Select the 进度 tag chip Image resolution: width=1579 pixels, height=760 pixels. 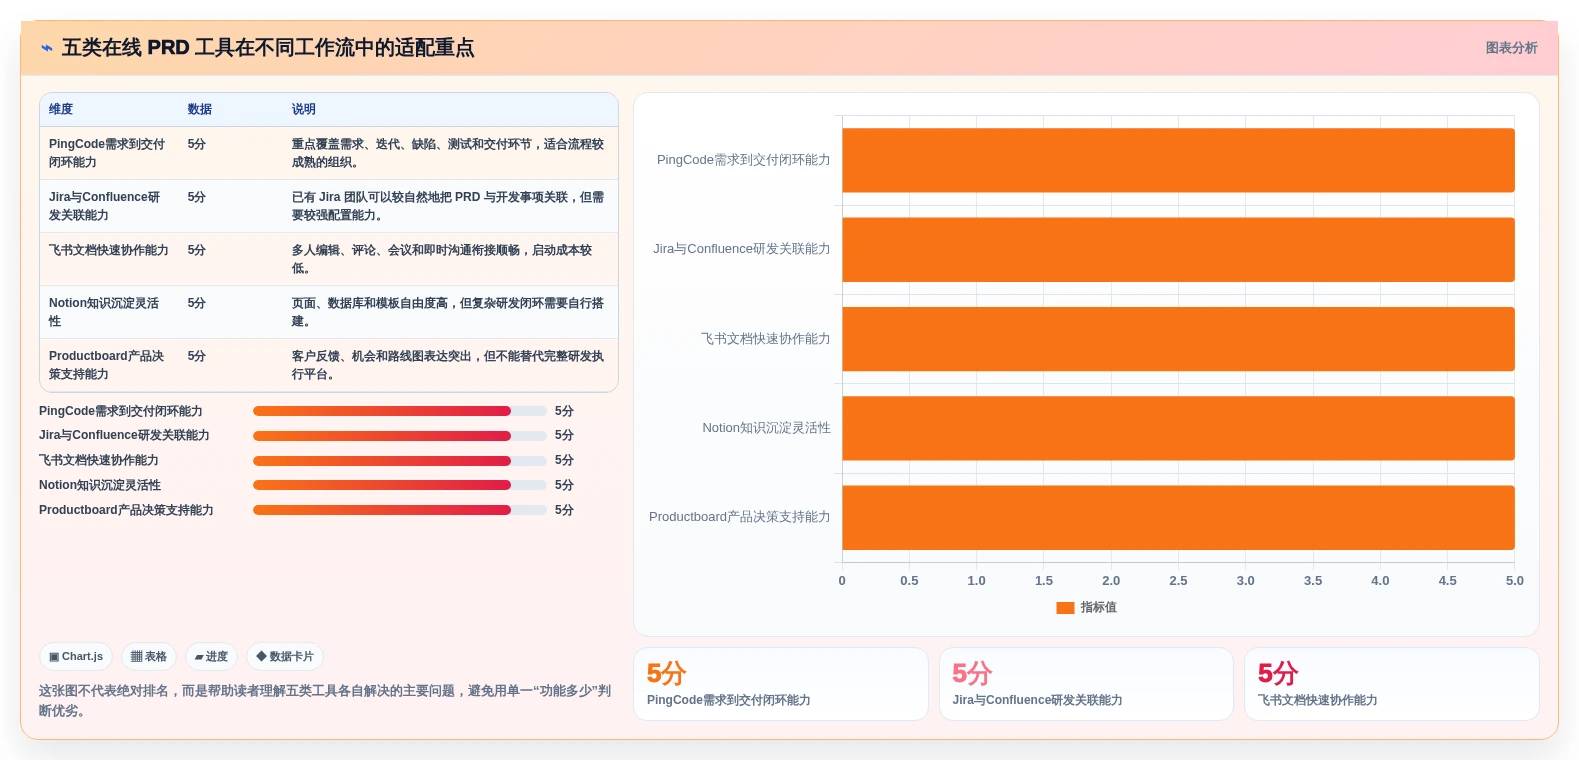(211, 657)
